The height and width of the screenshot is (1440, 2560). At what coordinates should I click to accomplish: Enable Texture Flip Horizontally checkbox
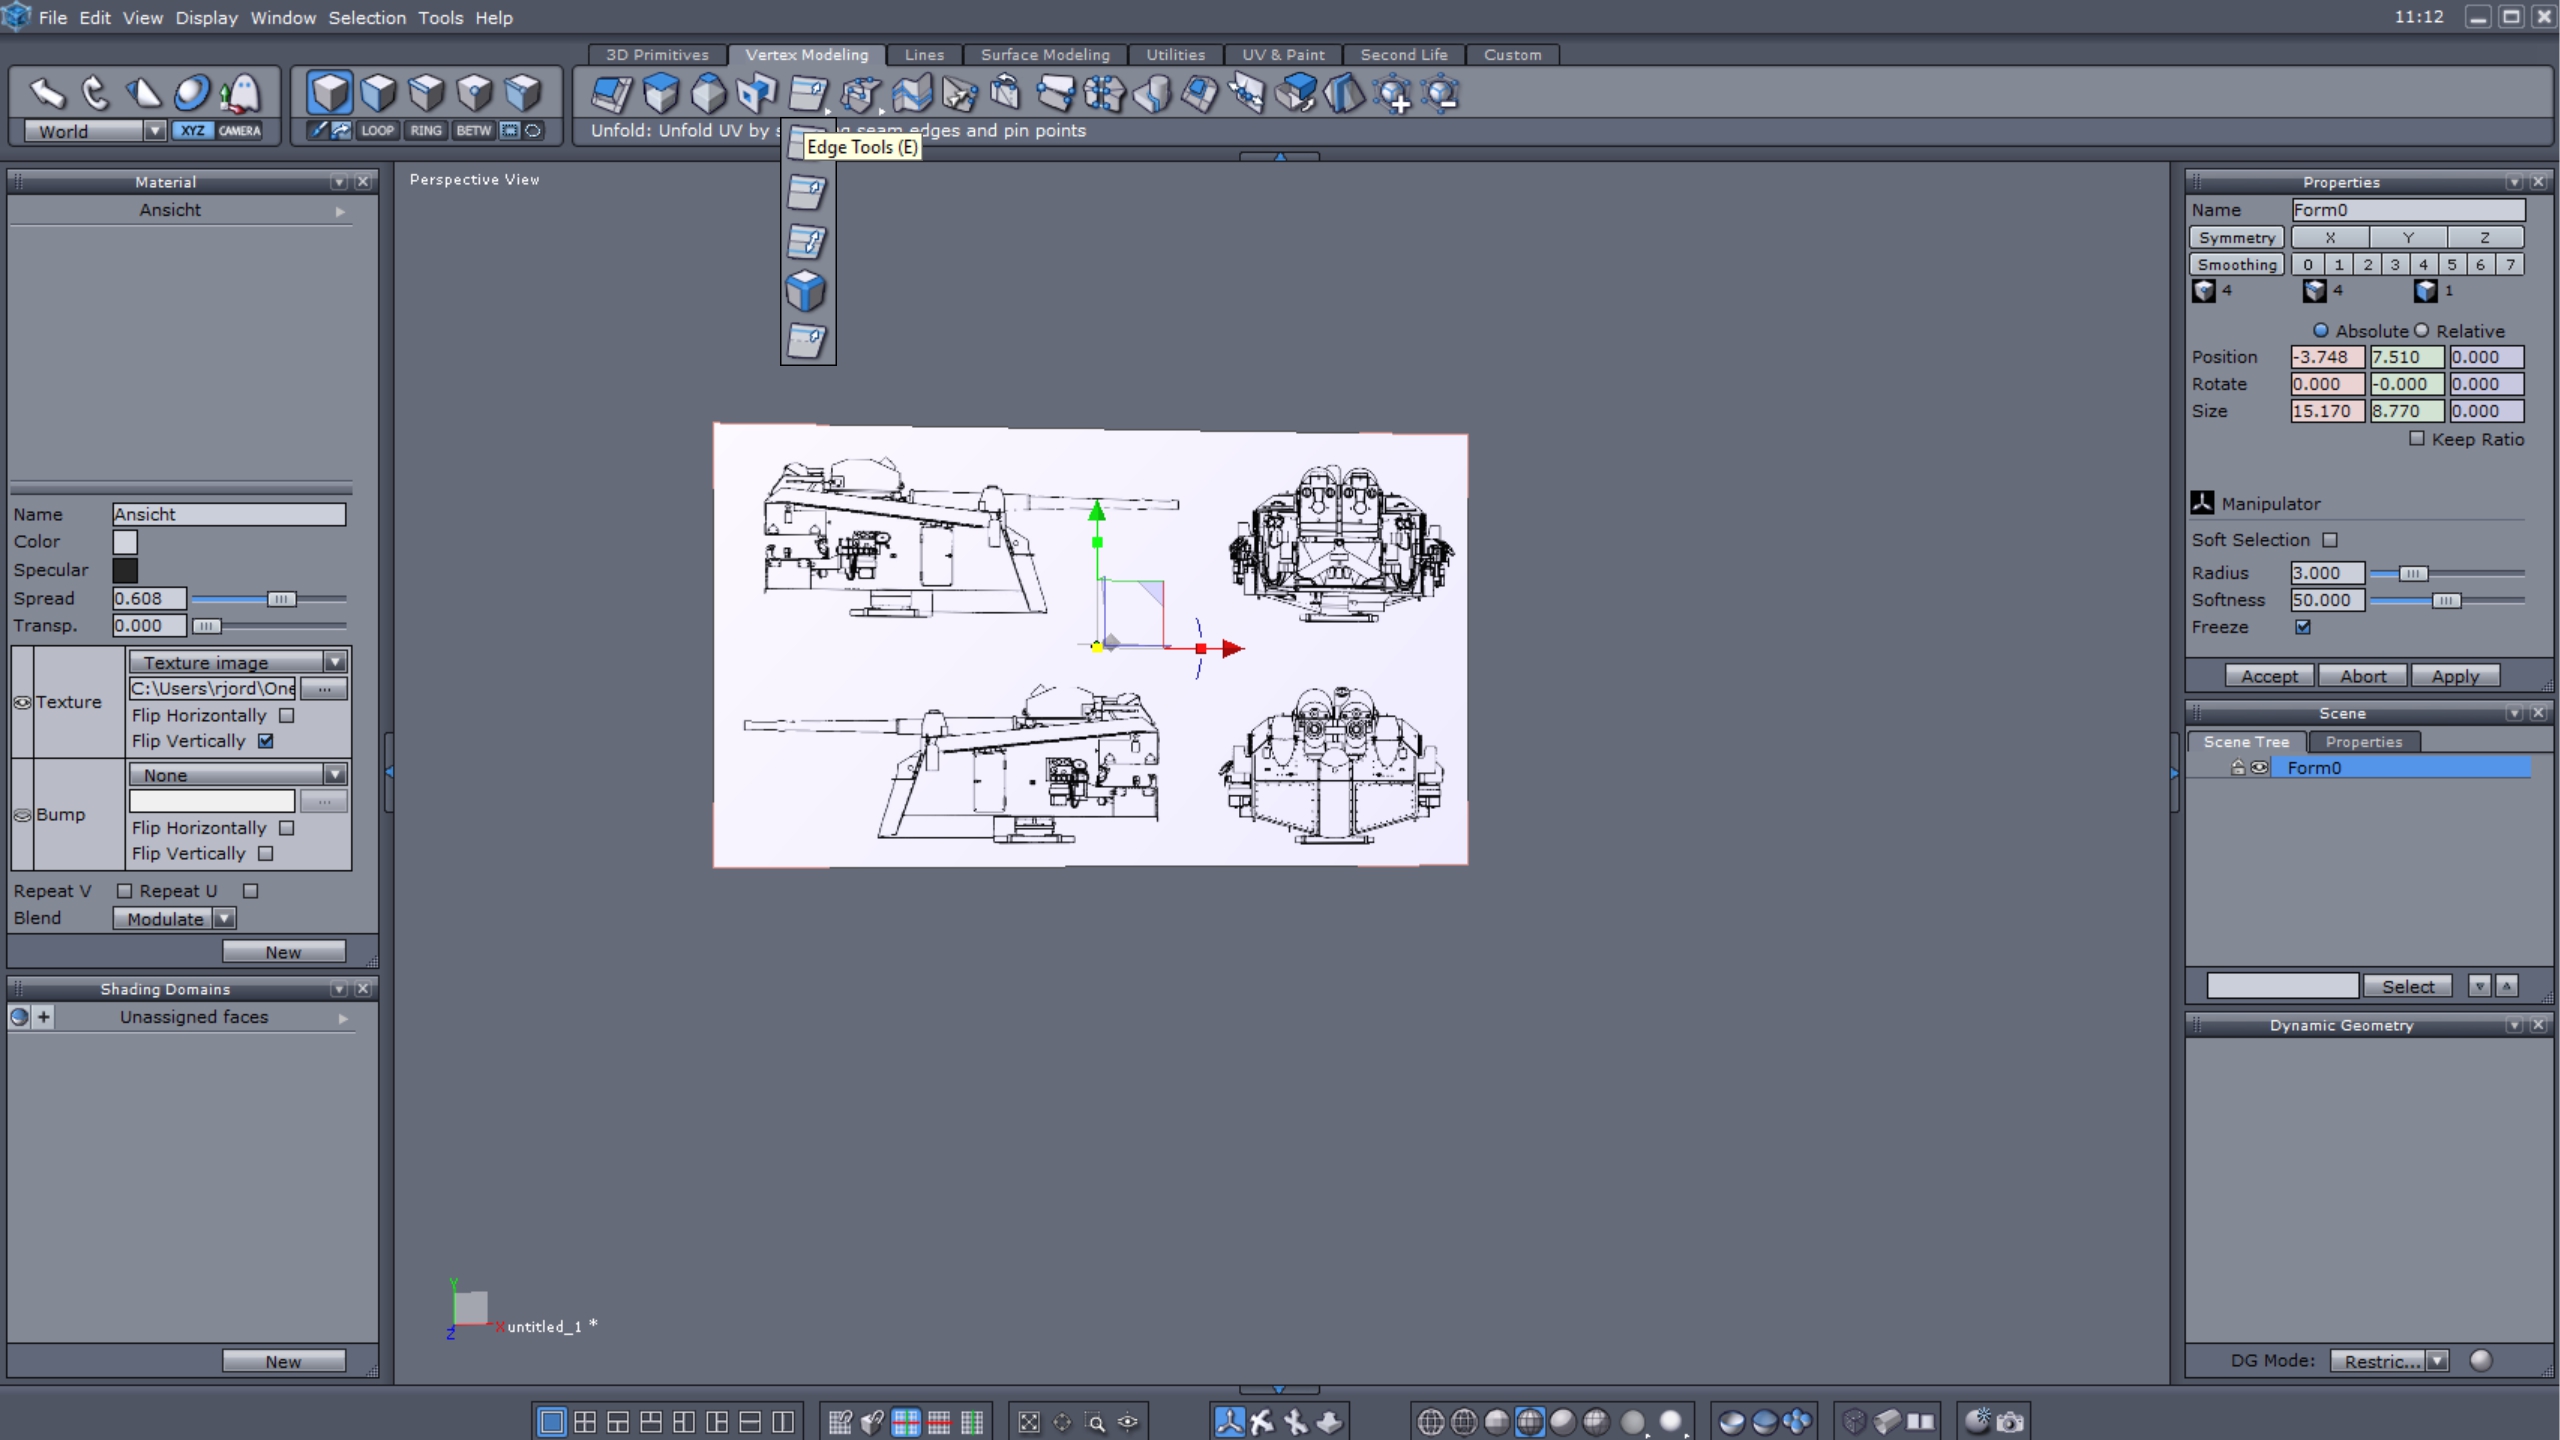tap(287, 715)
